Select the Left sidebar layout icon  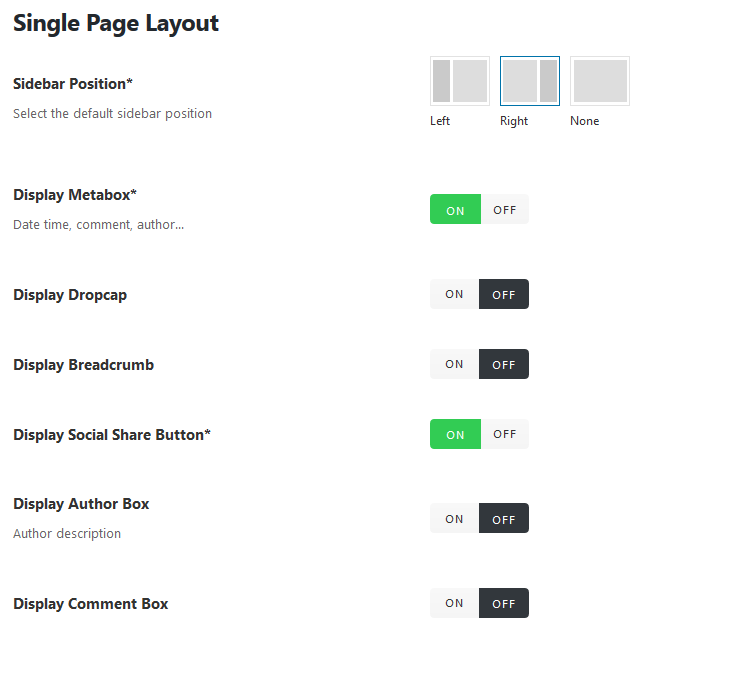pyautogui.click(x=460, y=81)
